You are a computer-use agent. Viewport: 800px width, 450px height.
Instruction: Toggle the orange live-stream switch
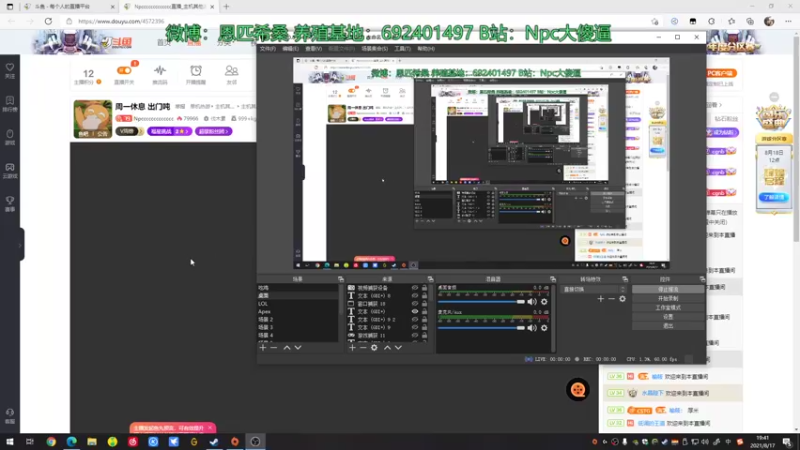click(124, 71)
